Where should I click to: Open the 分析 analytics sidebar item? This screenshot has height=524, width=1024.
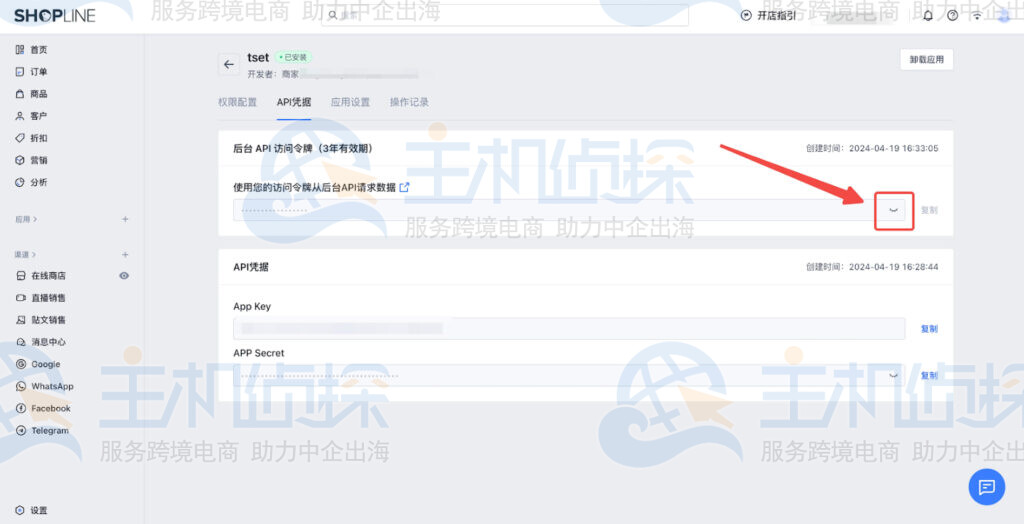[31, 183]
